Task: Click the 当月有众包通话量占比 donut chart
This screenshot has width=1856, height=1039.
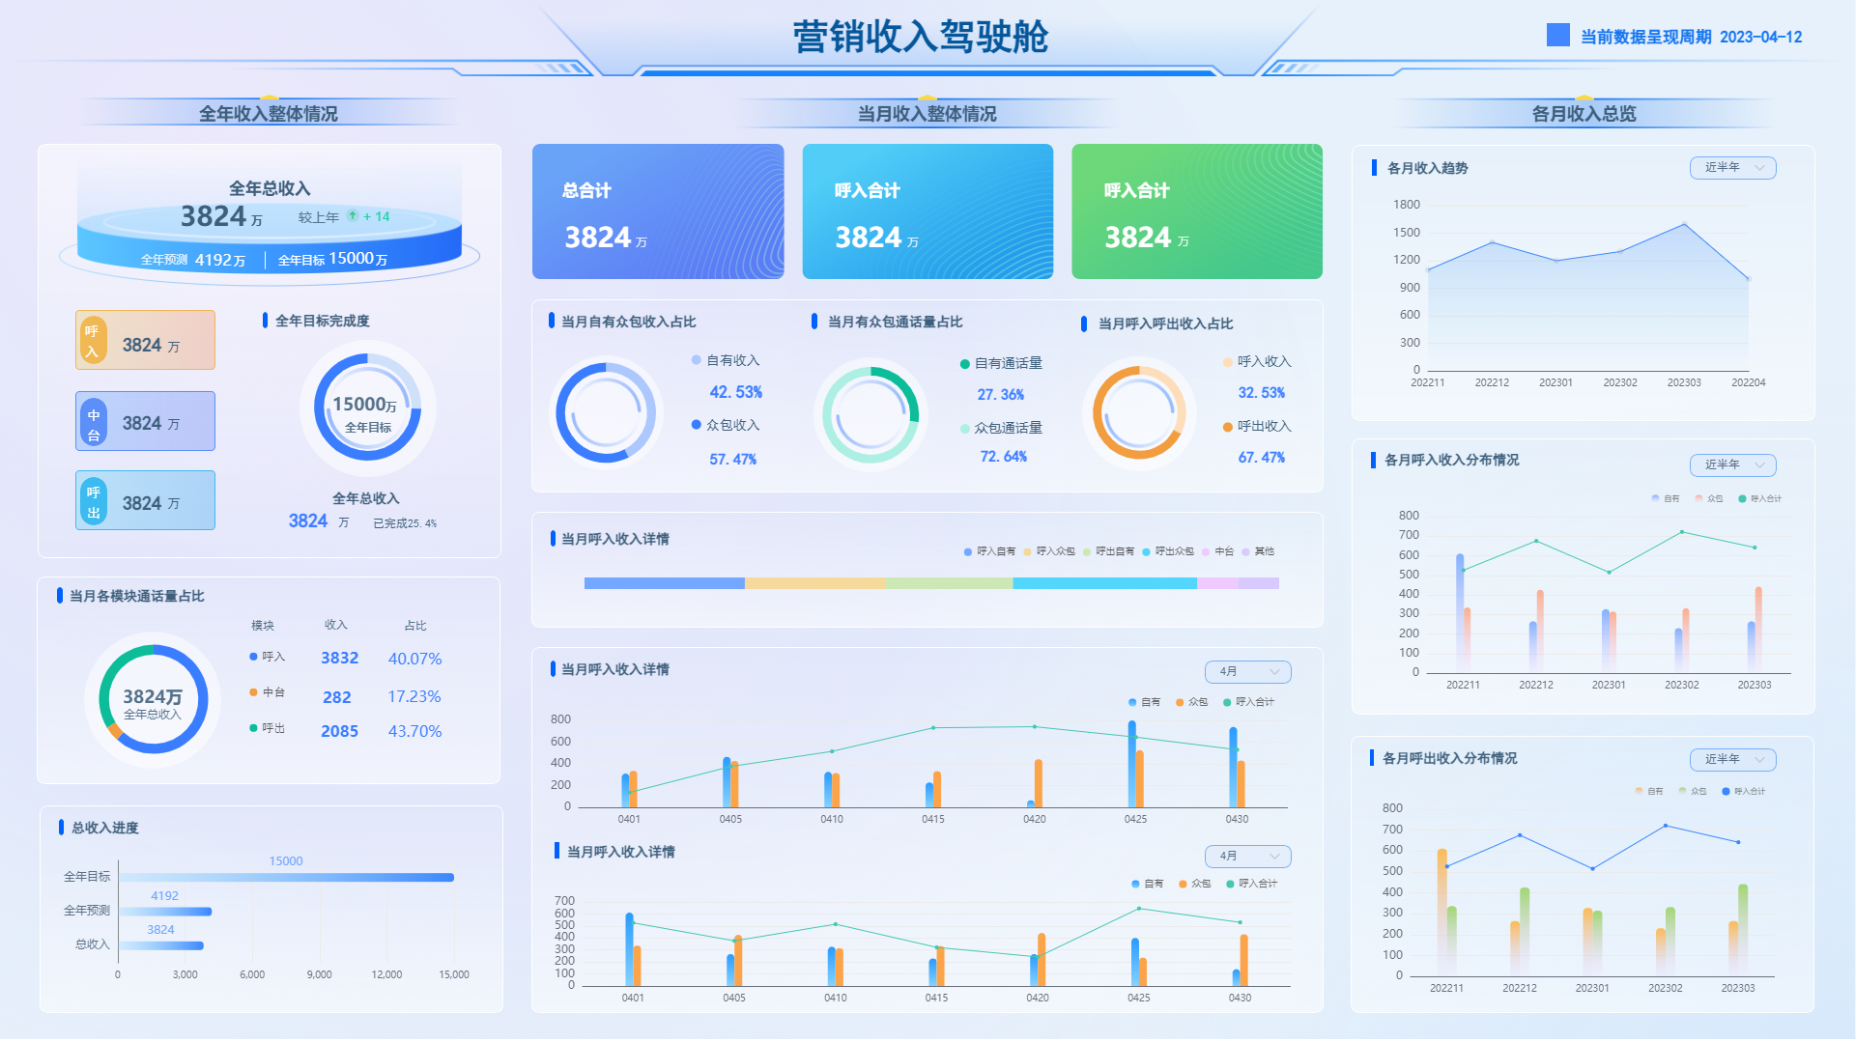Action: point(870,414)
